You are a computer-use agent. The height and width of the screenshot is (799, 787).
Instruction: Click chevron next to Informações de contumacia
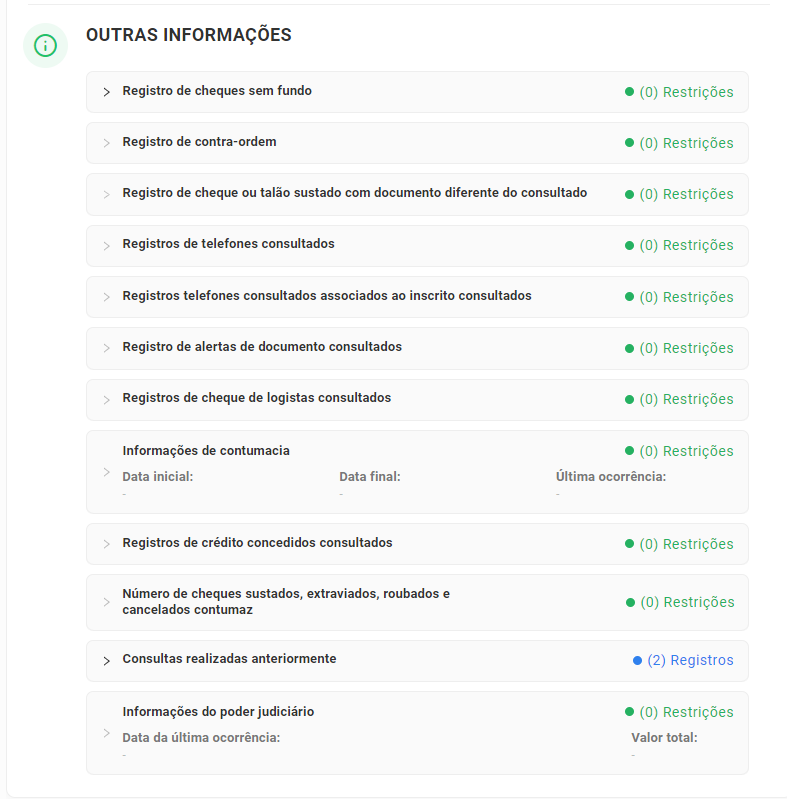point(107,471)
